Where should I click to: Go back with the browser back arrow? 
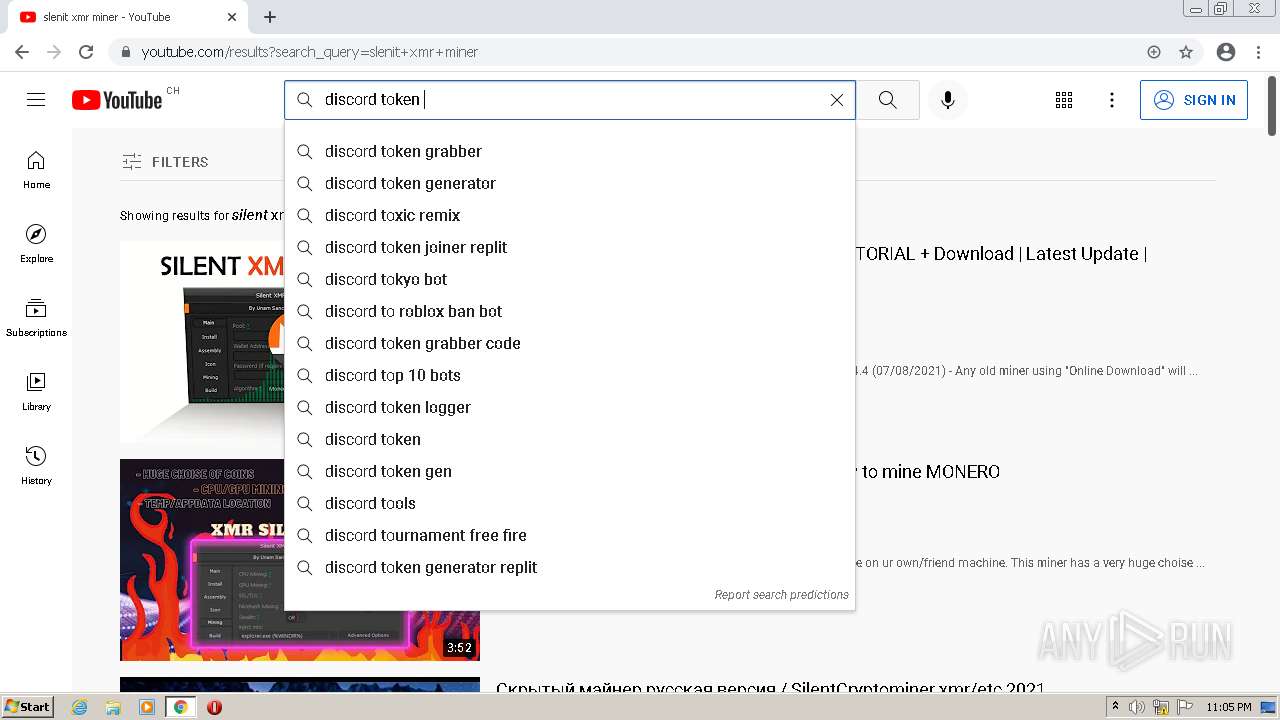click(x=22, y=52)
